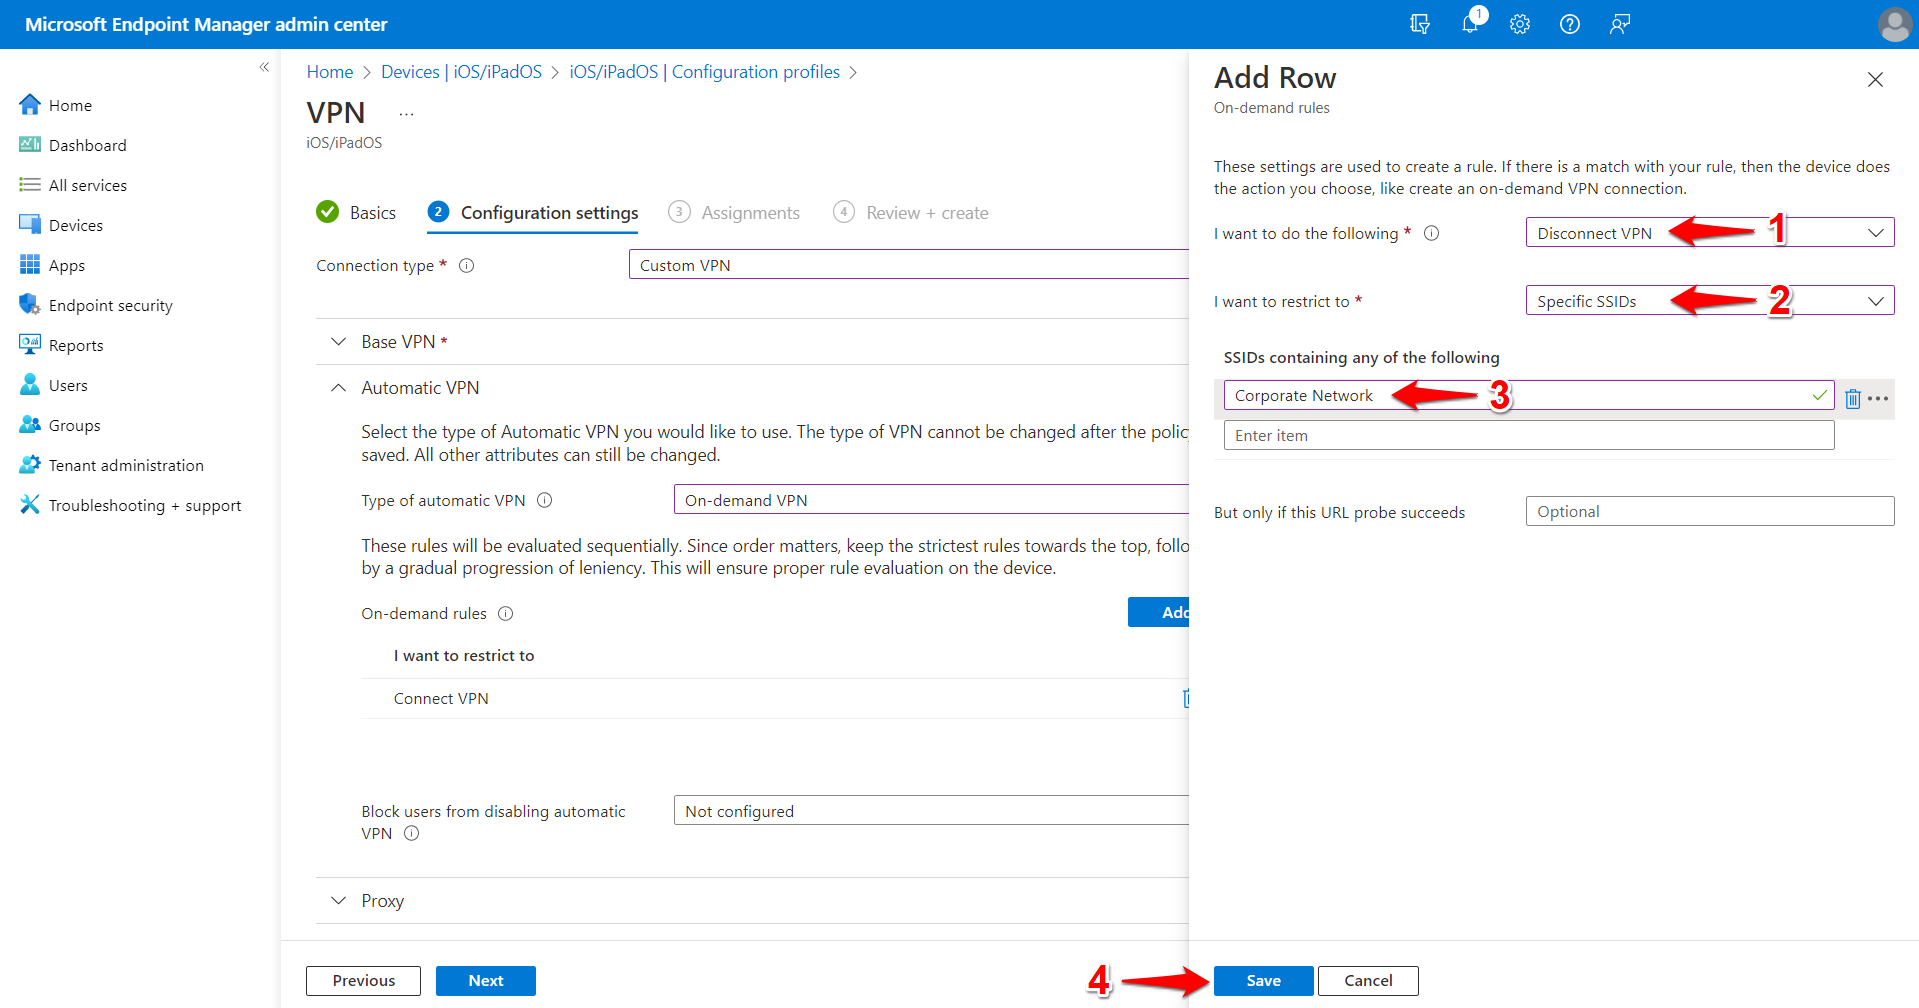Select Tenant administration in the sidebar
The width and height of the screenshot is (1919, 1008).
pos(124,464)
